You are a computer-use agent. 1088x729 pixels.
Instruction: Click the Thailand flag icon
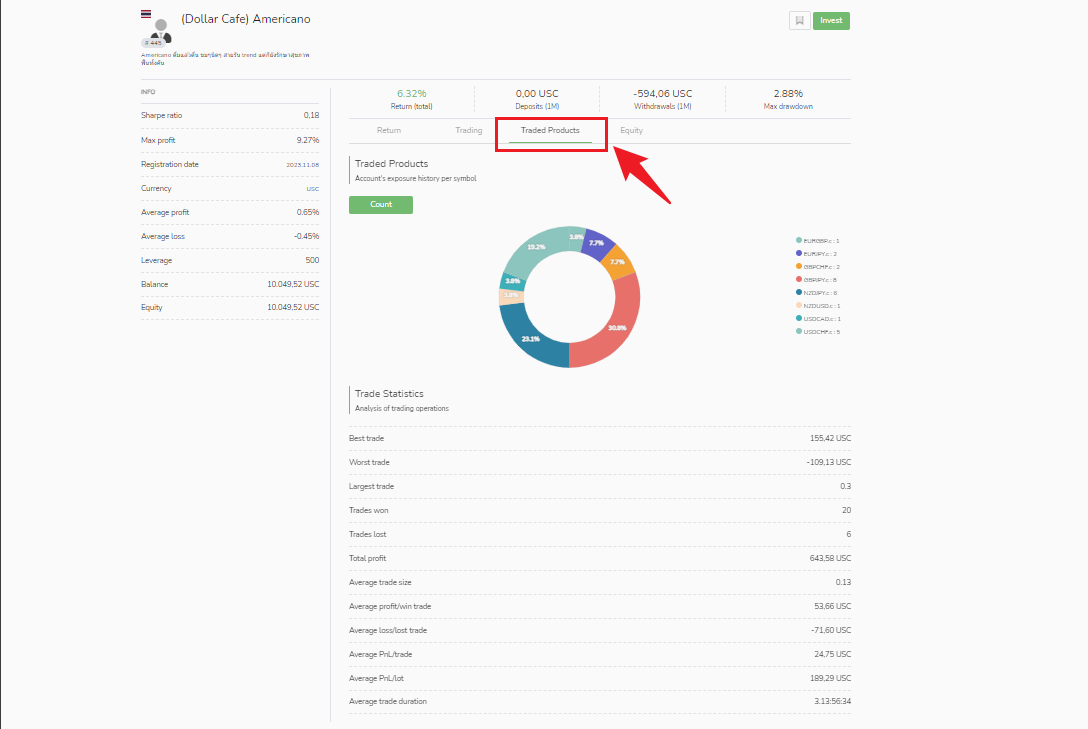[x=146, y=14]
